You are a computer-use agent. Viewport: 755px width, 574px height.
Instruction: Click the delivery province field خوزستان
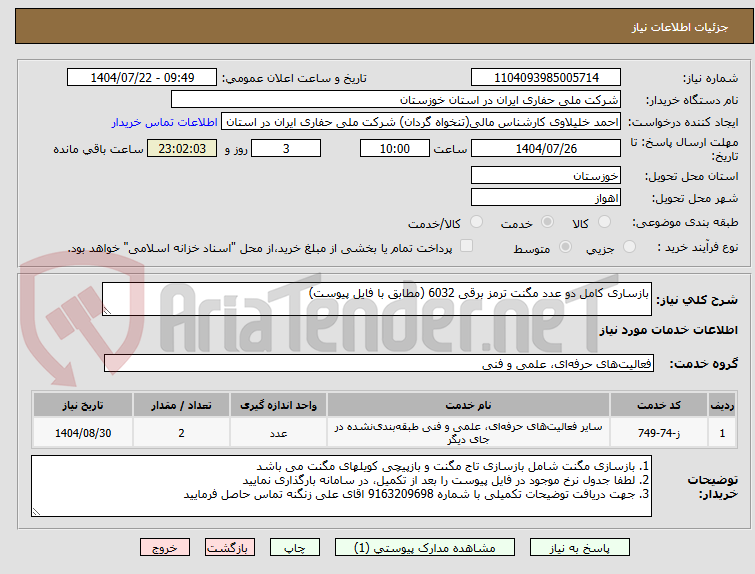point(546,175)
